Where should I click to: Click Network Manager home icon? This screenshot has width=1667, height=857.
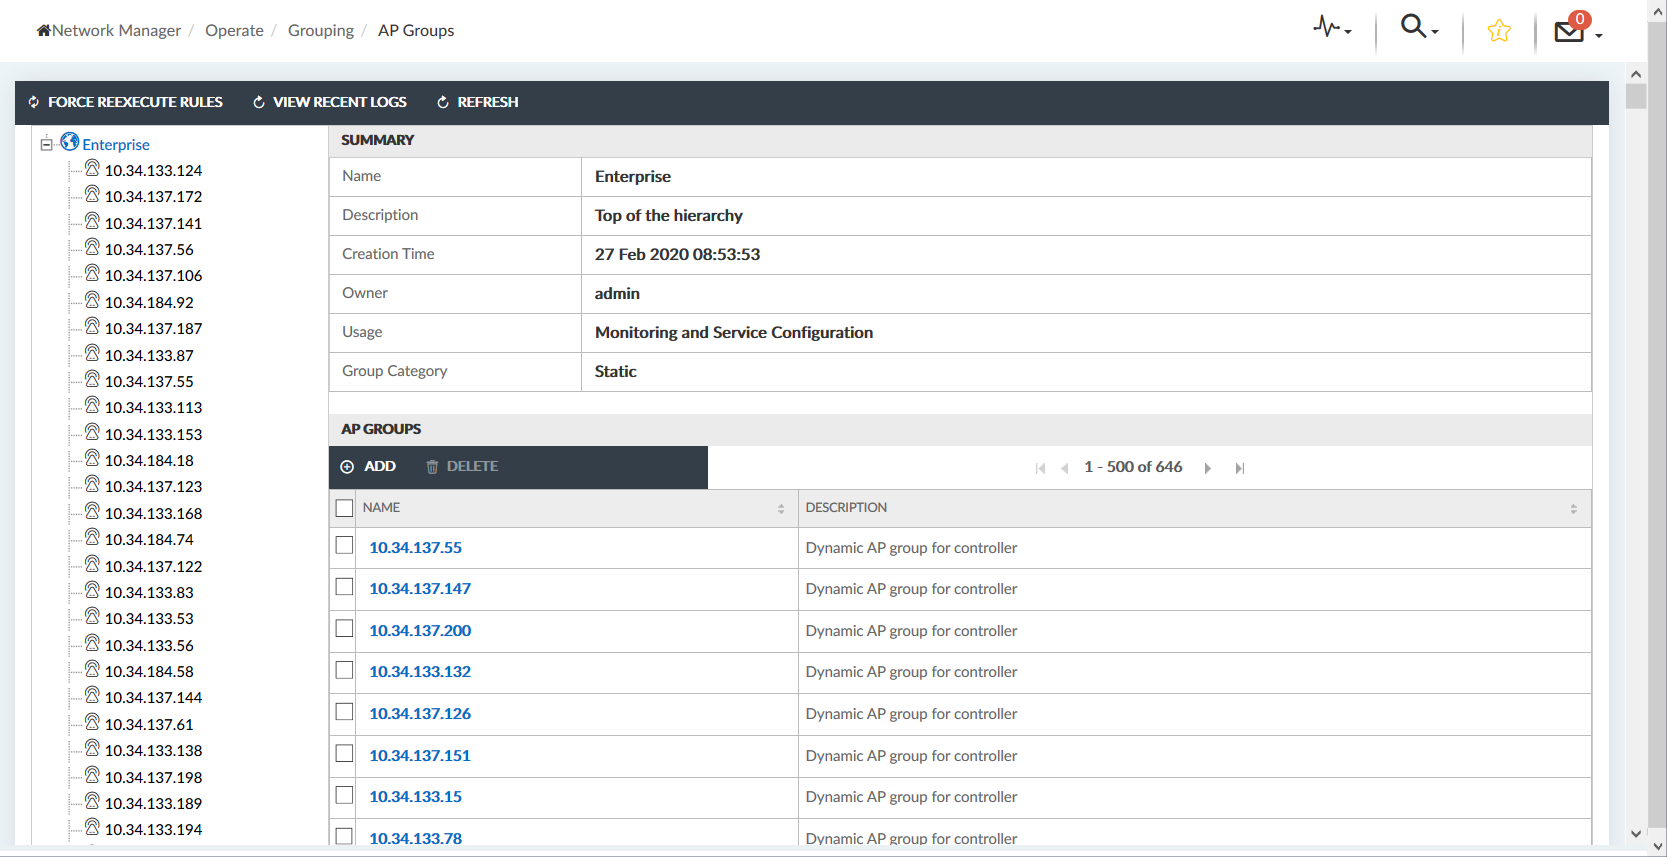pos(44,31)
